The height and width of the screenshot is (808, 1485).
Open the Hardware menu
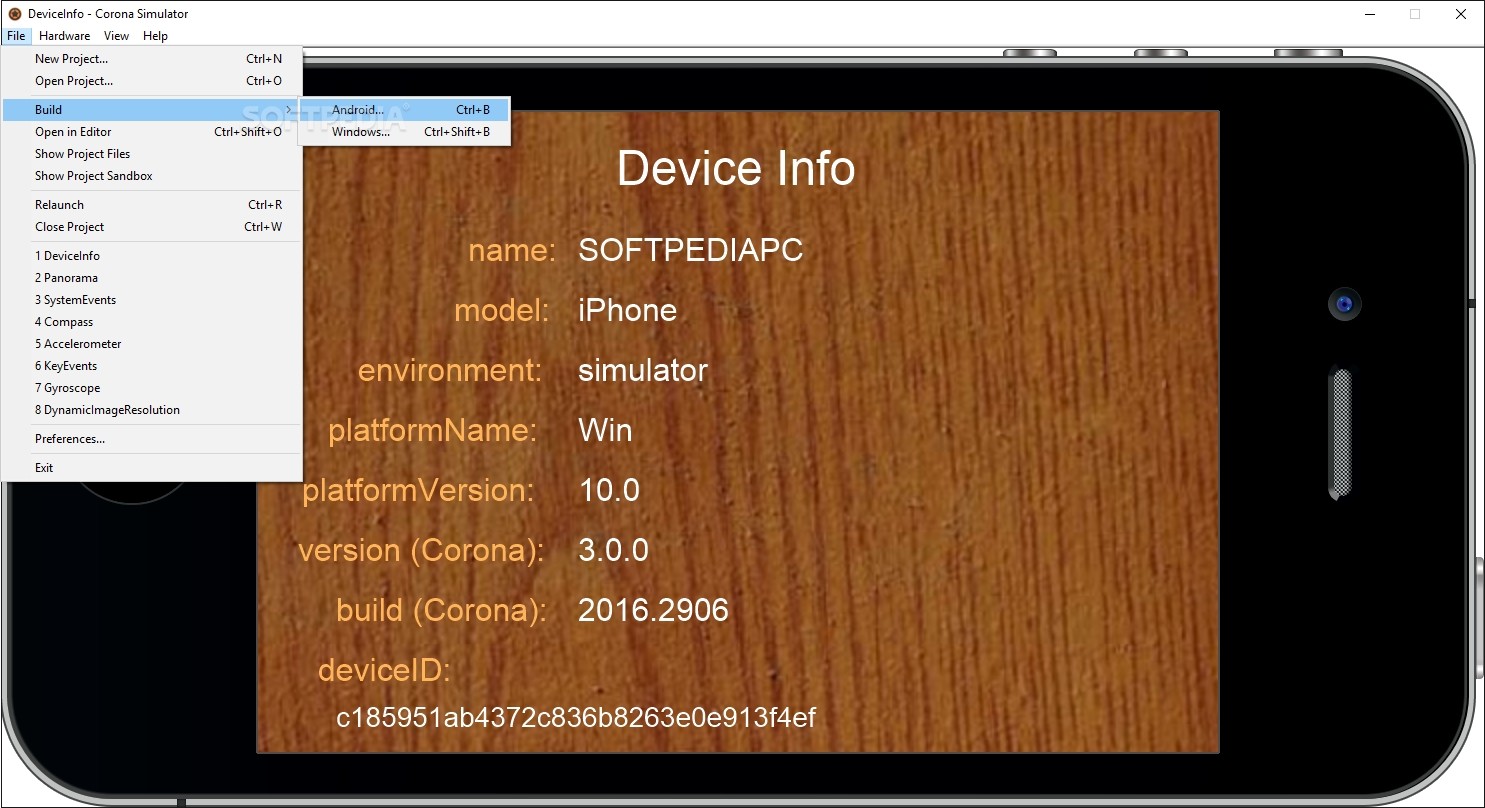point(65,36)
